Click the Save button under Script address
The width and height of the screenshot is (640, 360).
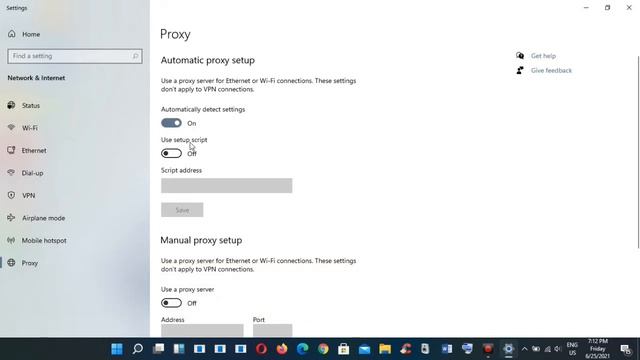182,210
